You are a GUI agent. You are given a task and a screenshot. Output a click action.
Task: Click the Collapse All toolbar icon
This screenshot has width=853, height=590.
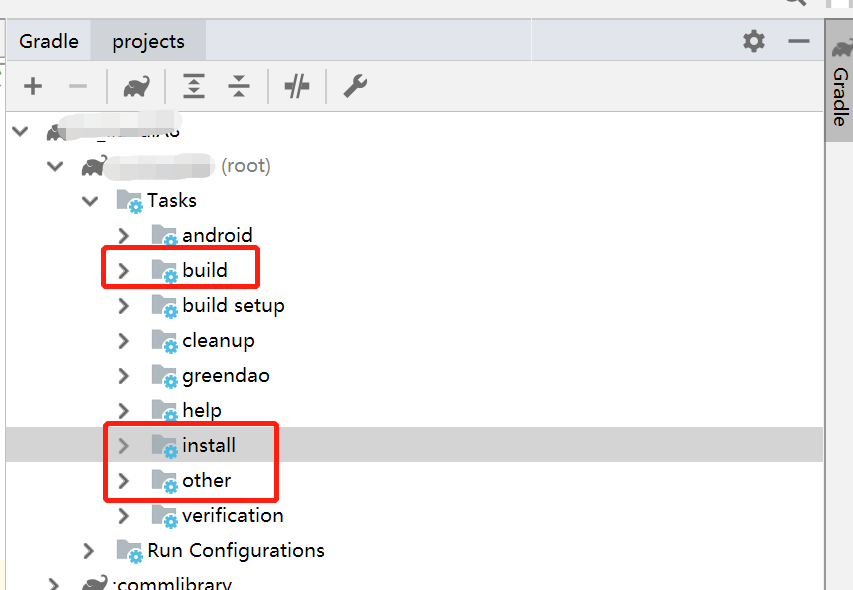point(239,86)
